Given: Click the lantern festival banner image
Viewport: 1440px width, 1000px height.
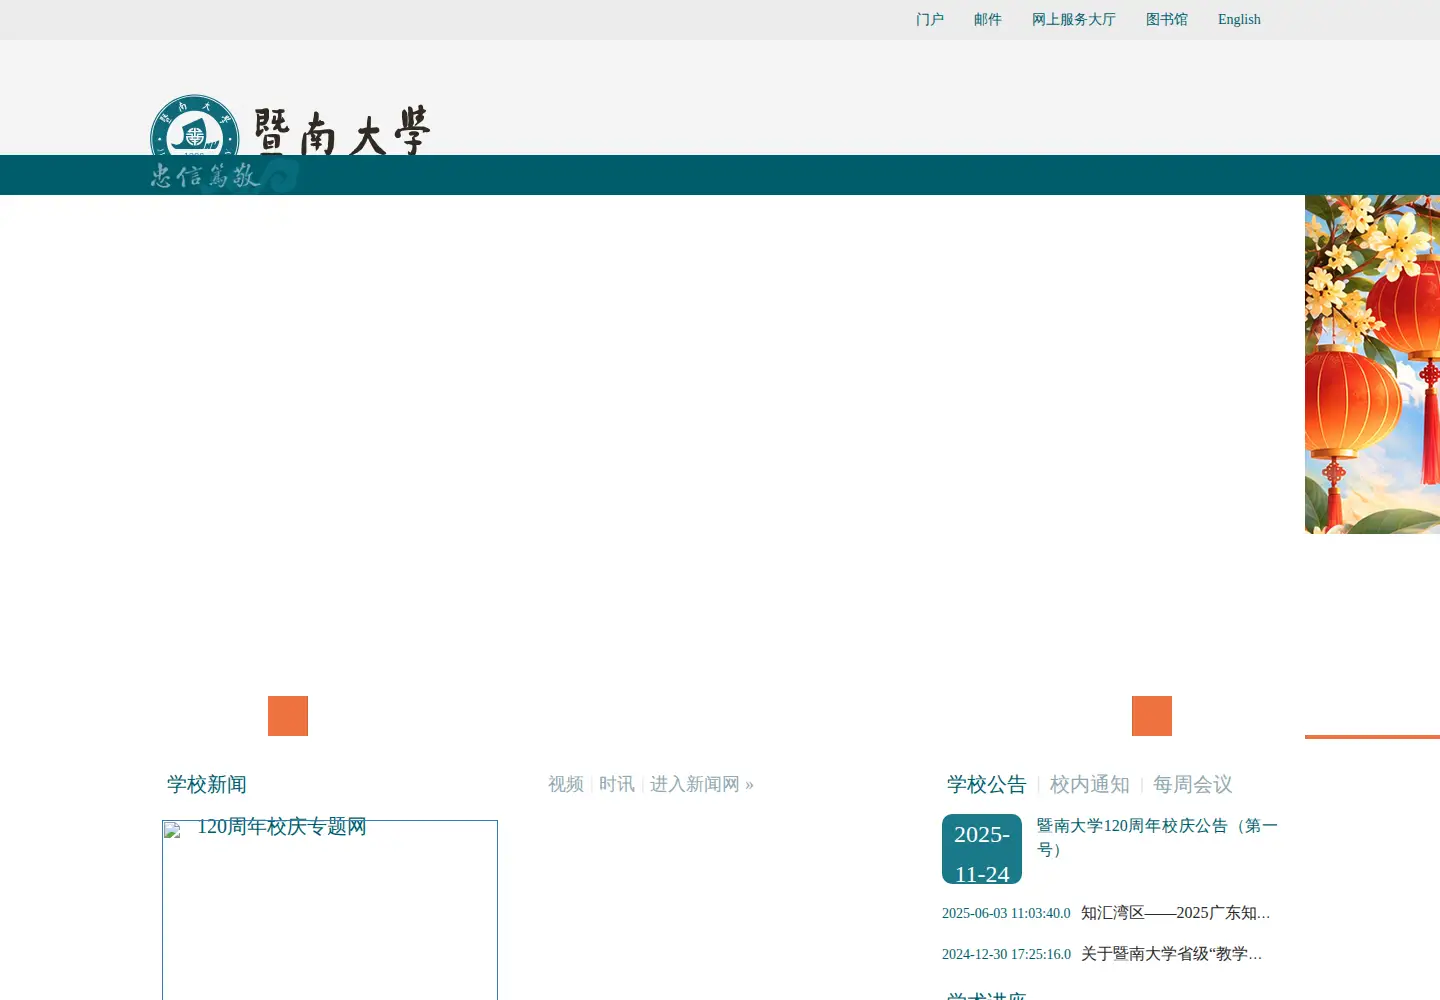Looking at the screenshot, I should tap(1372, 364).
